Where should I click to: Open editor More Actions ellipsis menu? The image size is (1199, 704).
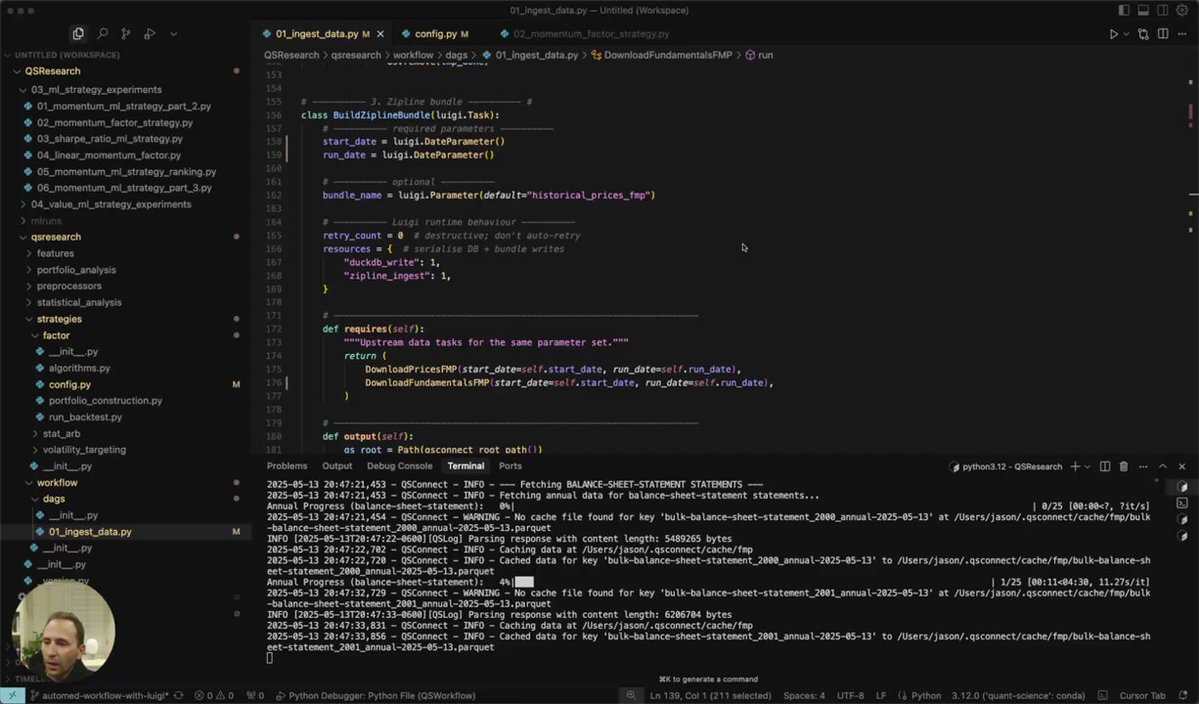pos(1182,34)
